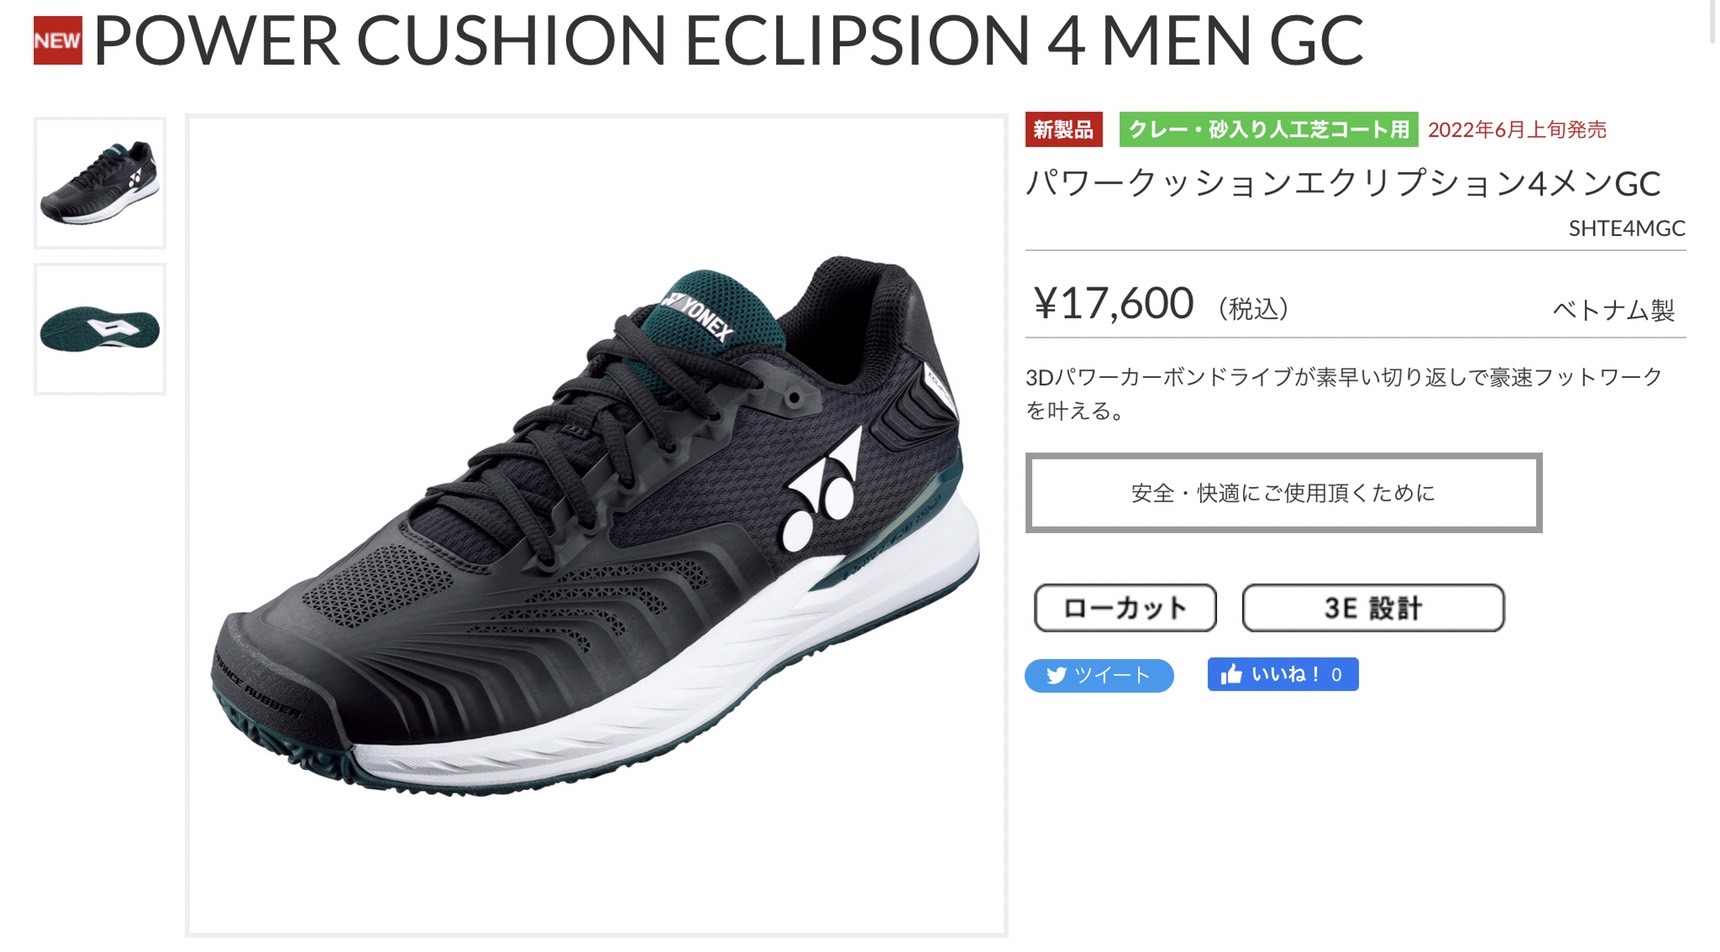Share via the ツイート button
Viewport: 1720px width, 952px height.
[1099, 676]
